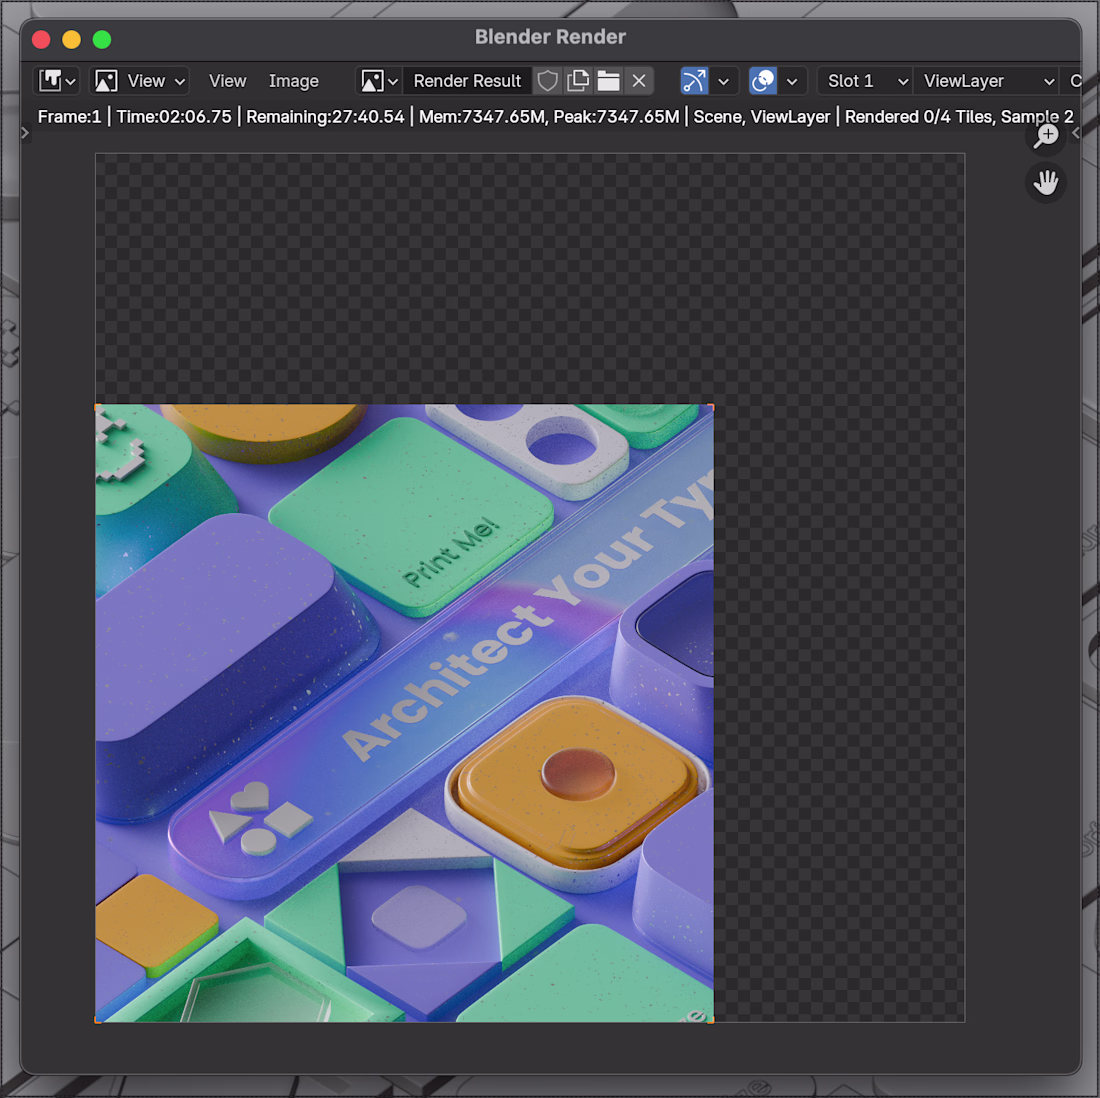Click the browse image datablock icon
1100x1098 pixels.
379,81
